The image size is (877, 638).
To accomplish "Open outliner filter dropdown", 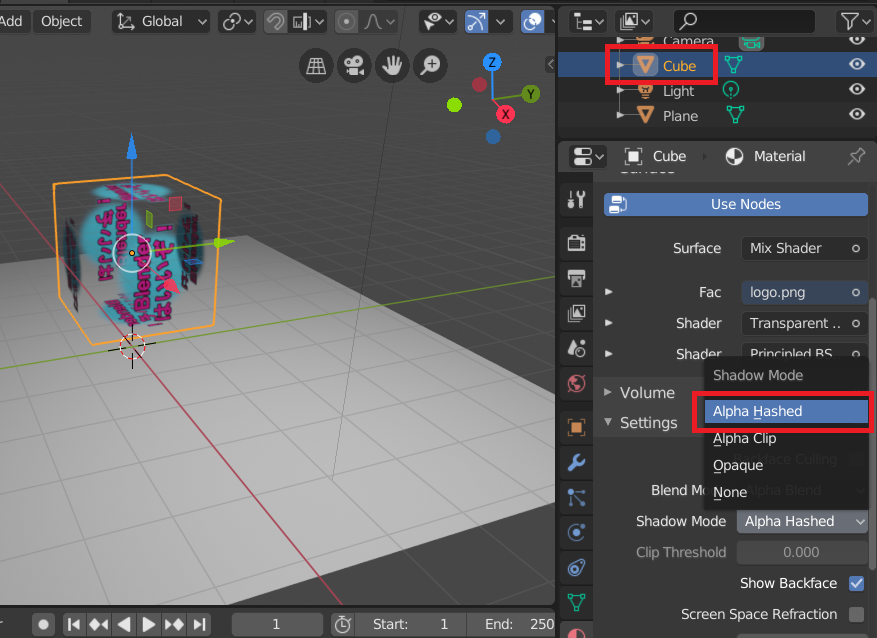I will pyautogui.click(x=856, y=22).
